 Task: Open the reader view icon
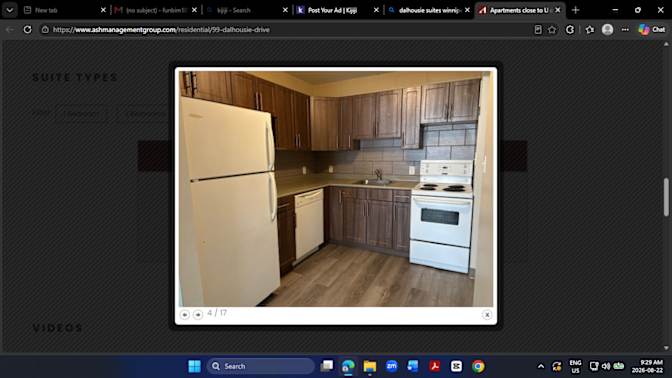pyautogui.click(x=538, y=30)
